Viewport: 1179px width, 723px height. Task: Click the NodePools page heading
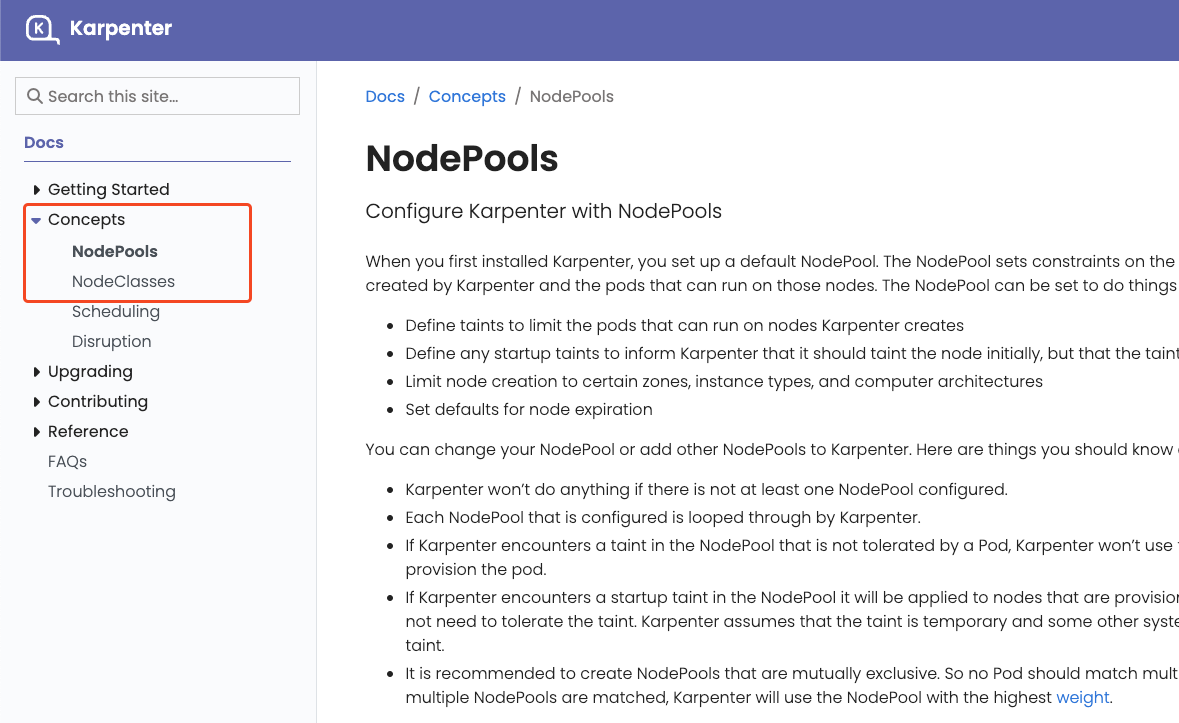tap(462, 159)
